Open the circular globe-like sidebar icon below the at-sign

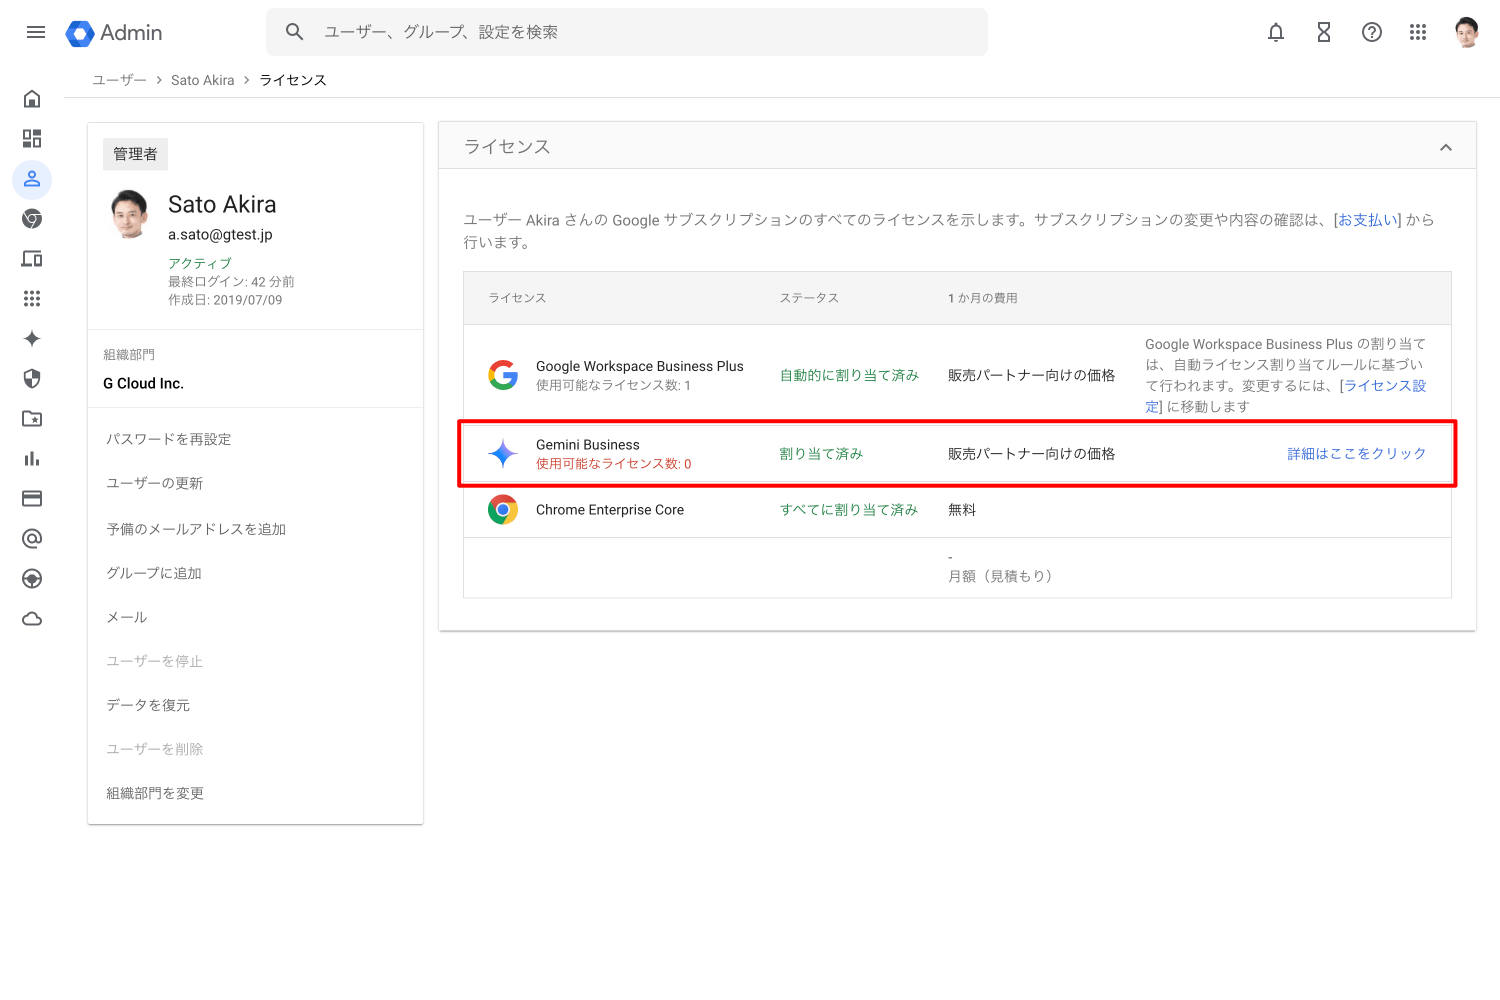point(32,579)
